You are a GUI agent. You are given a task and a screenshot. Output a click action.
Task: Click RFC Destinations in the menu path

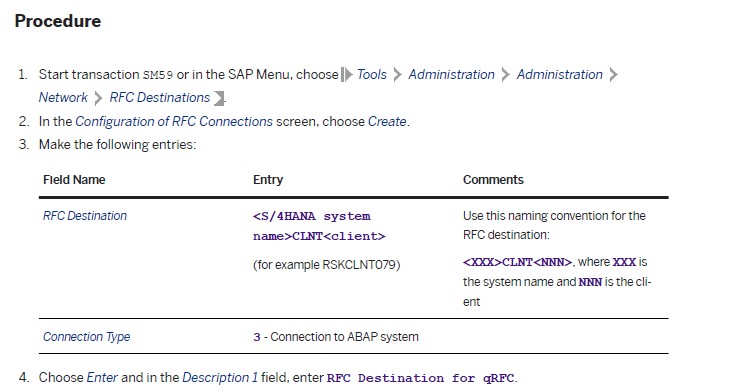tap(160, 97)
